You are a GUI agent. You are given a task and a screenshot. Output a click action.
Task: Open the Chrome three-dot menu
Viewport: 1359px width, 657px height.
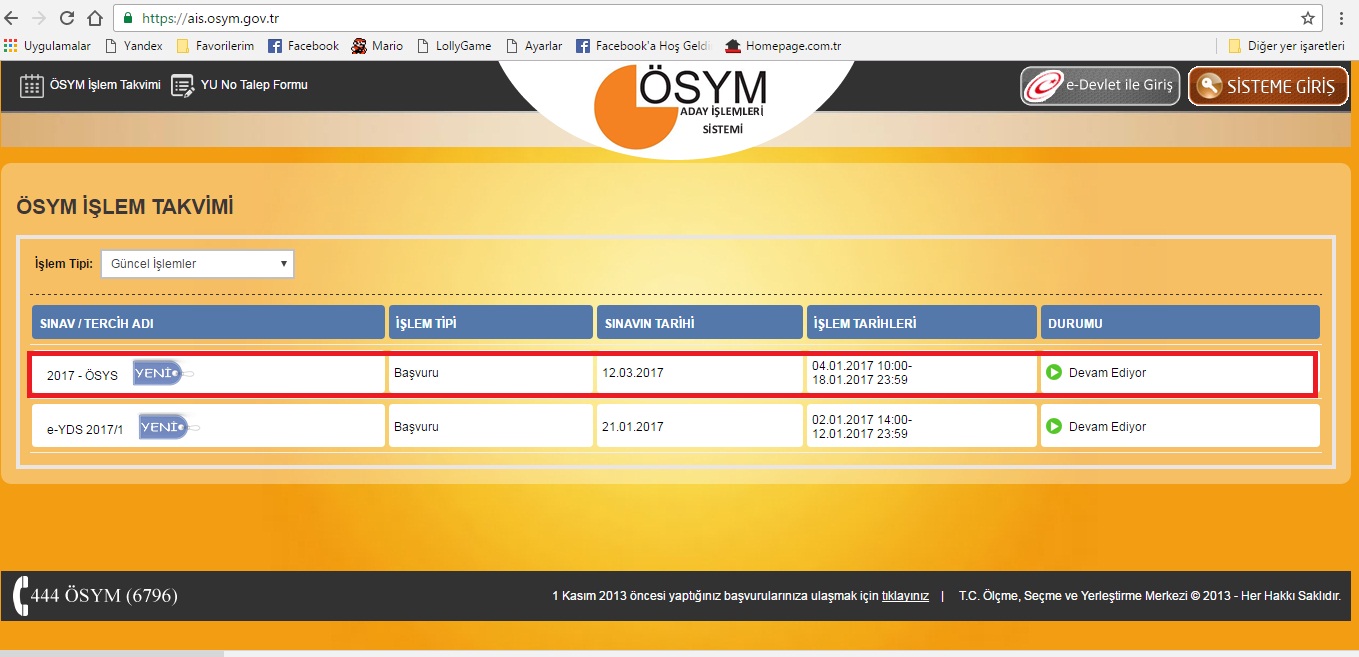[1341, 18]
